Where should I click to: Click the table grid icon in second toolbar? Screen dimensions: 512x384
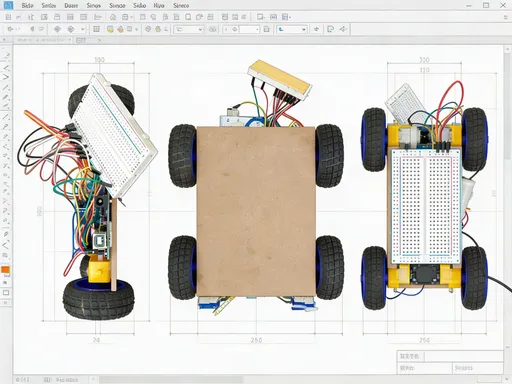(96, 29)
